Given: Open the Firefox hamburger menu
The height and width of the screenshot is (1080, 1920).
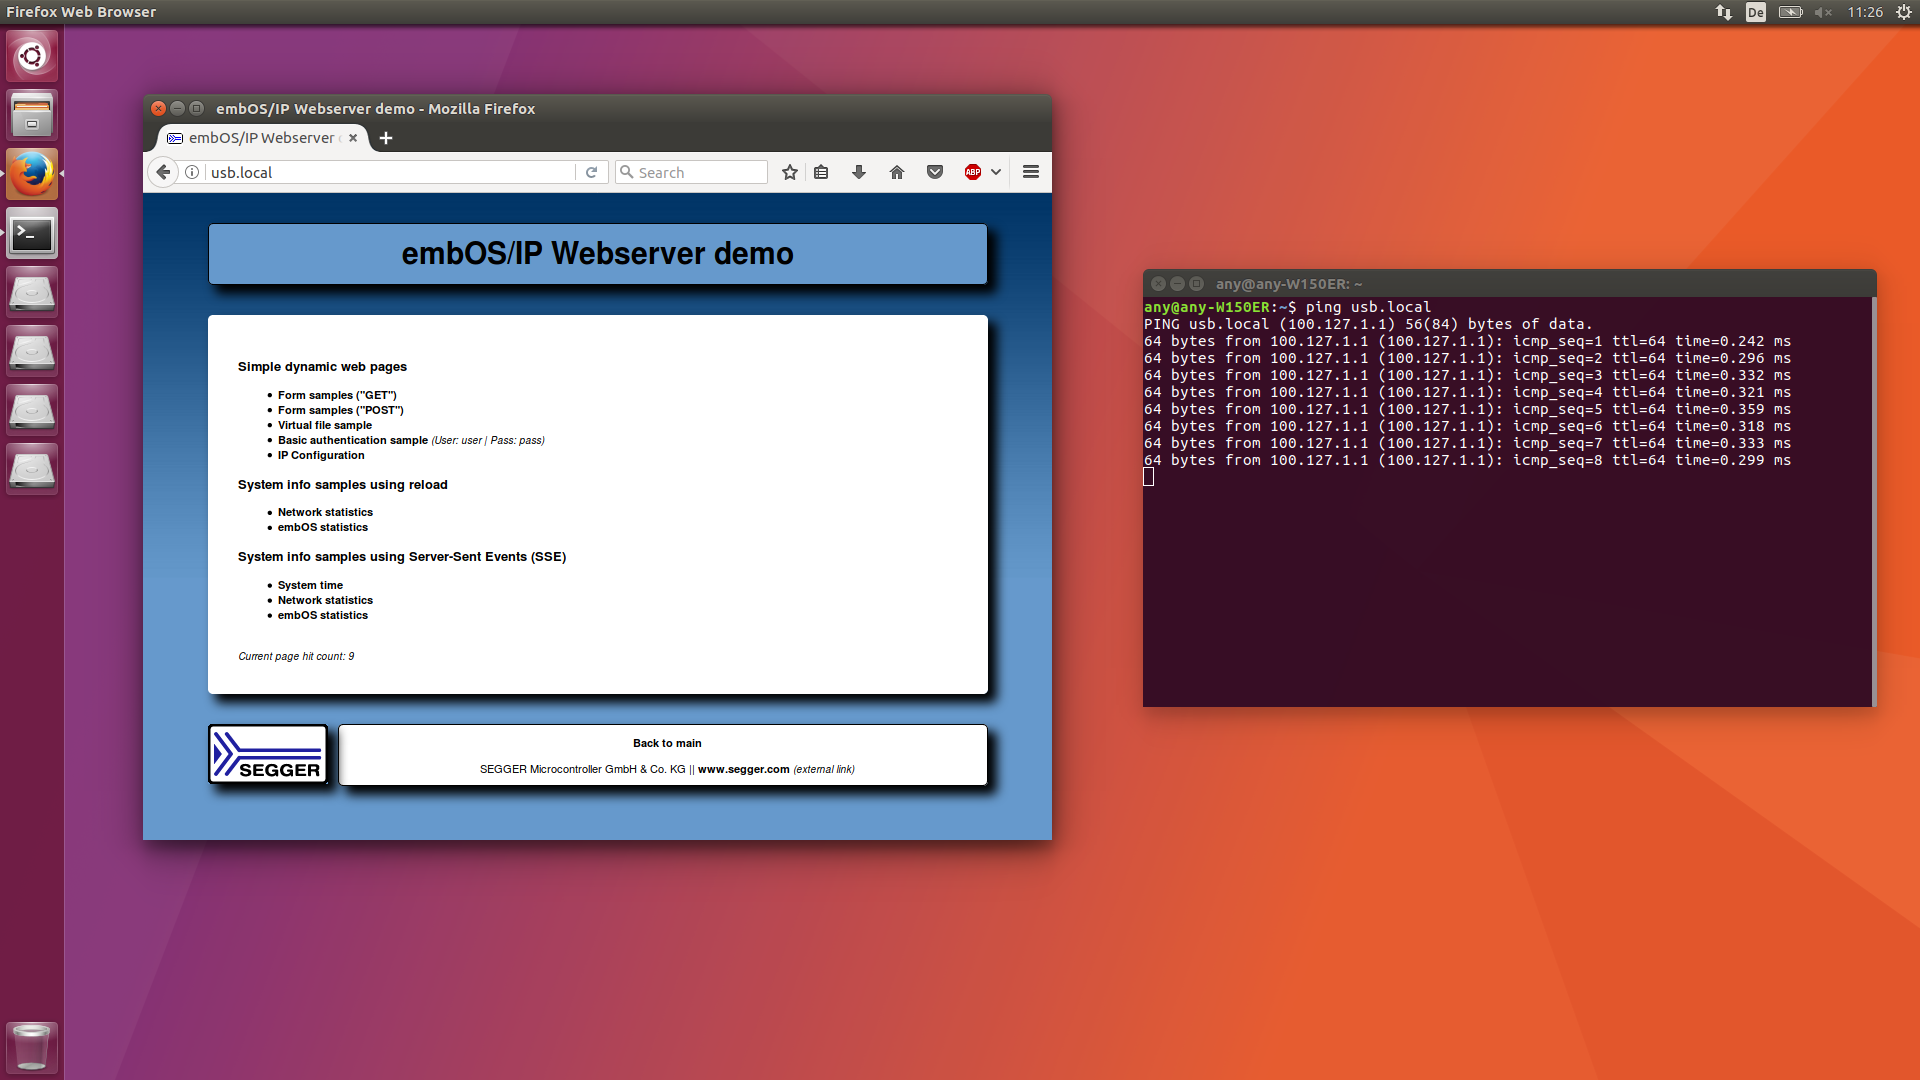Looking at the screenshot, I should [1031, 172].
